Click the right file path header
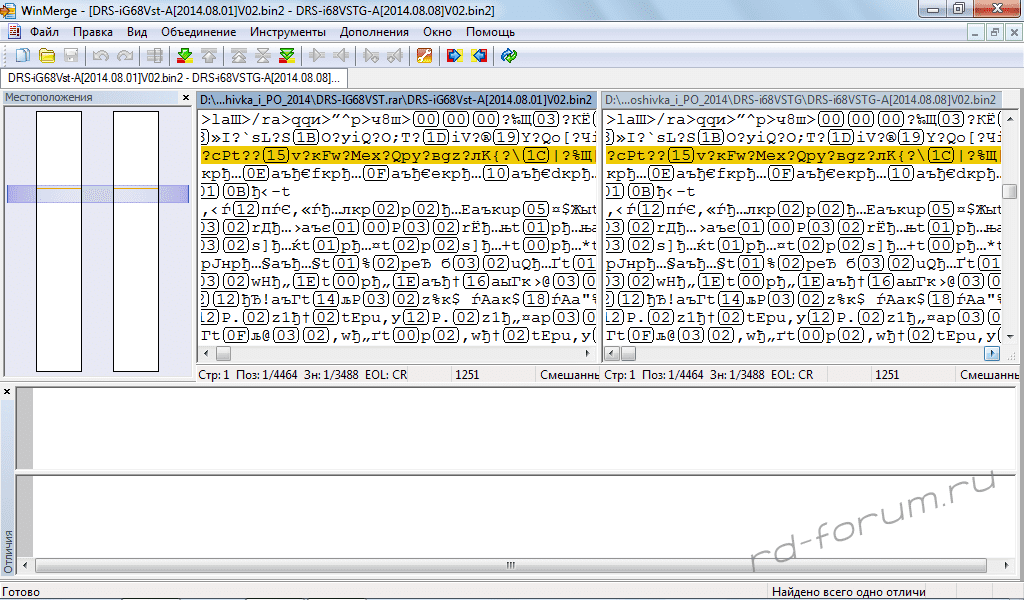The height and width of the screenshot is (600, 1024). (801, 100)
